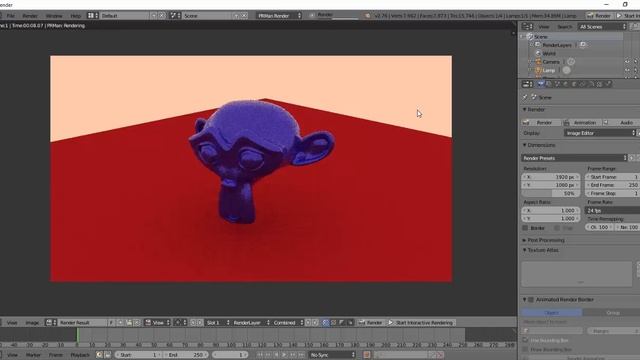The width and height of the screenshot is (640, 360).
Task: Open the screen layout browse icon
Action: click(x=93, y=16)
